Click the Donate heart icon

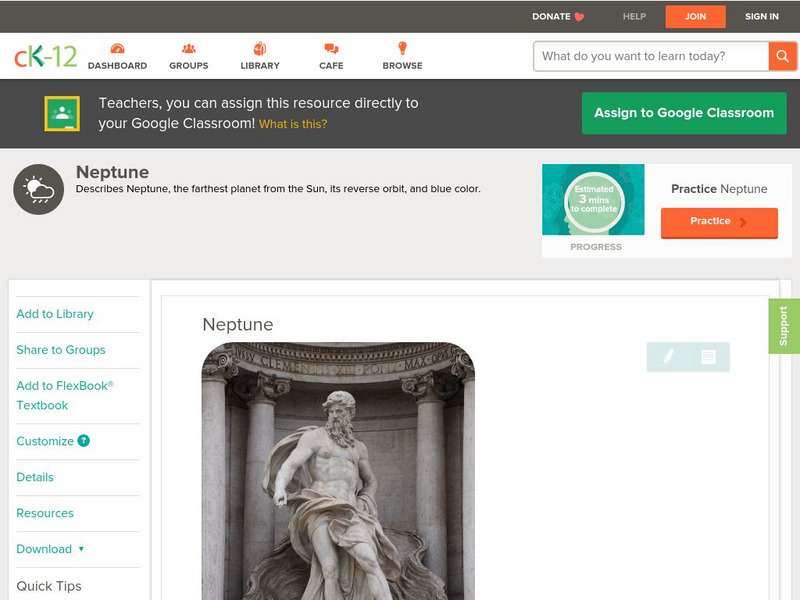point(579,17)
